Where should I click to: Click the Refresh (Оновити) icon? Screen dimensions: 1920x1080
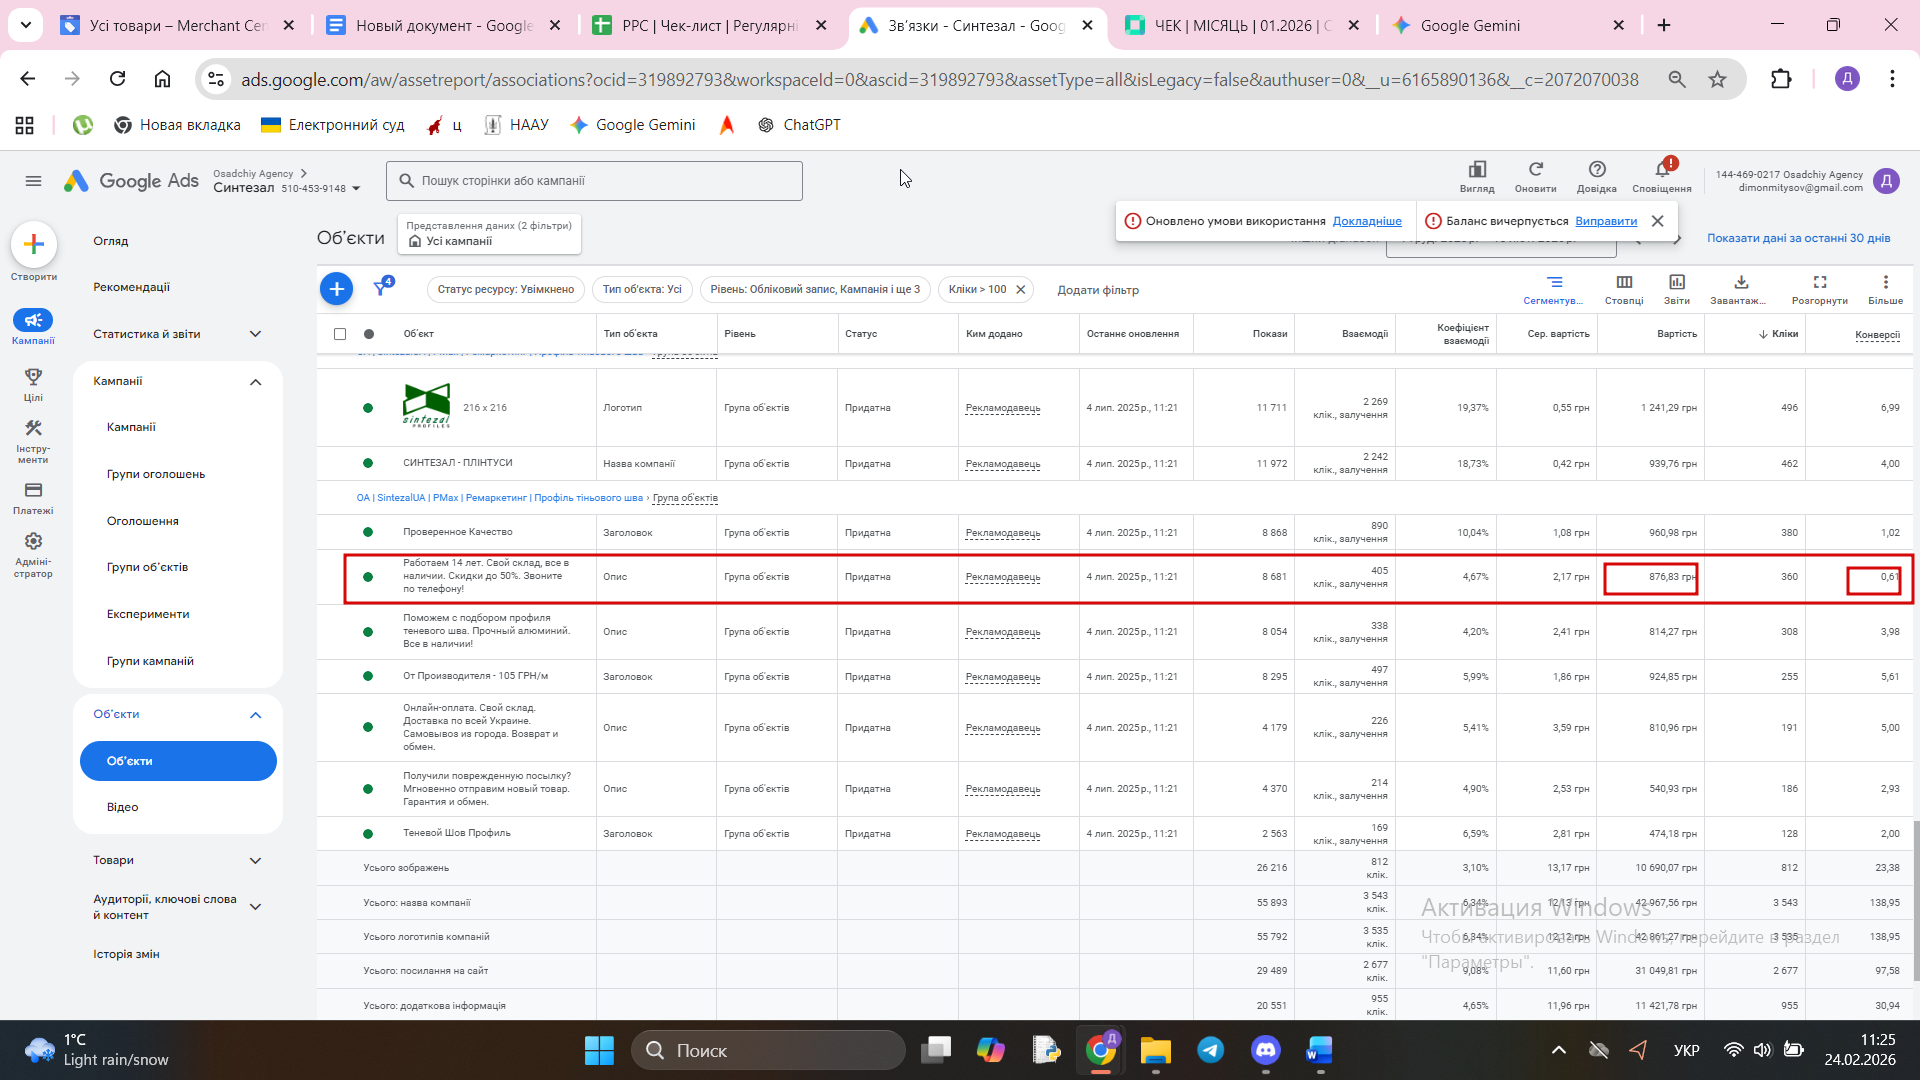[1535, 171]
